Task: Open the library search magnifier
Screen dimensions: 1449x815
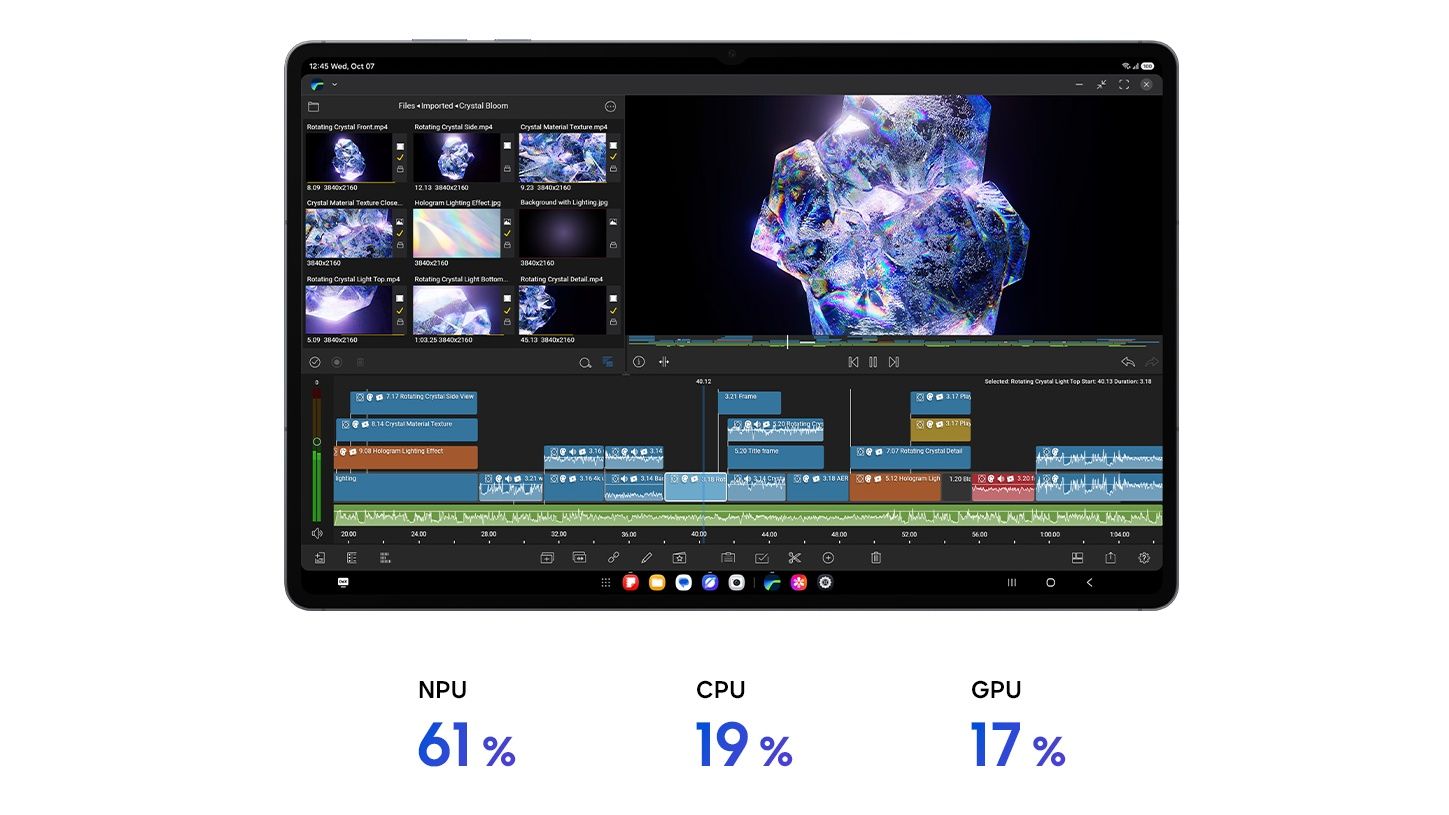Action: pyautogui.click(x=585, y=363)
